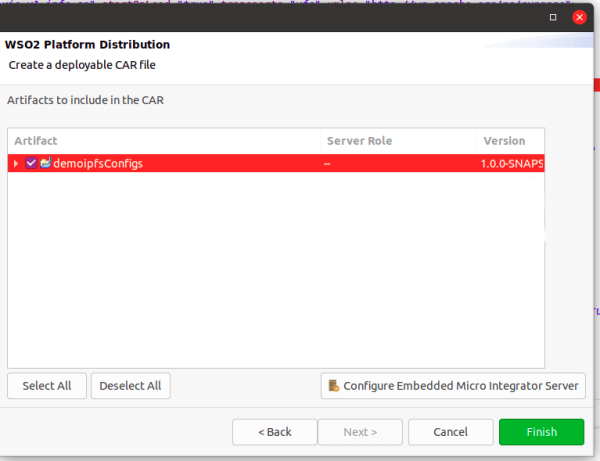This screenshot has width=600, height=461.
Task: Select the demoipfsConfigs artifact row label
Action: pyautogui.click(x=98, y=163)
